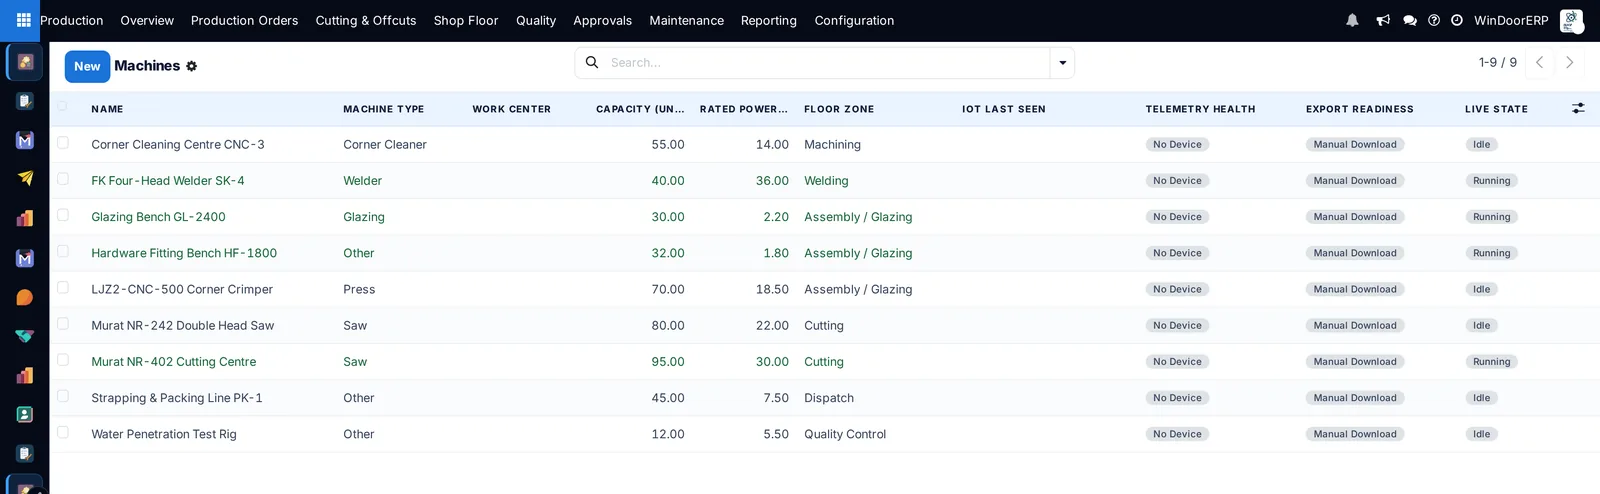The height and width of the screenshot is (494, 1600).
Task: Open the notifications bell
Action: 1352,20
